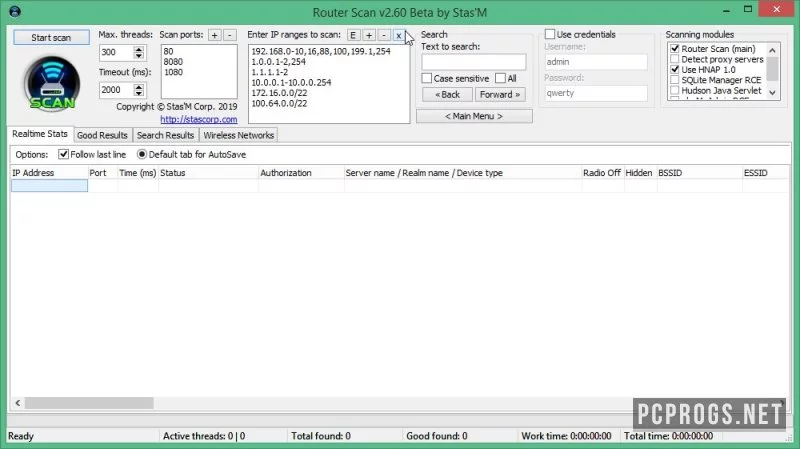Enable Hudson Java Servlet module
This screenshot has width=800, height=449.
[675, 90]
